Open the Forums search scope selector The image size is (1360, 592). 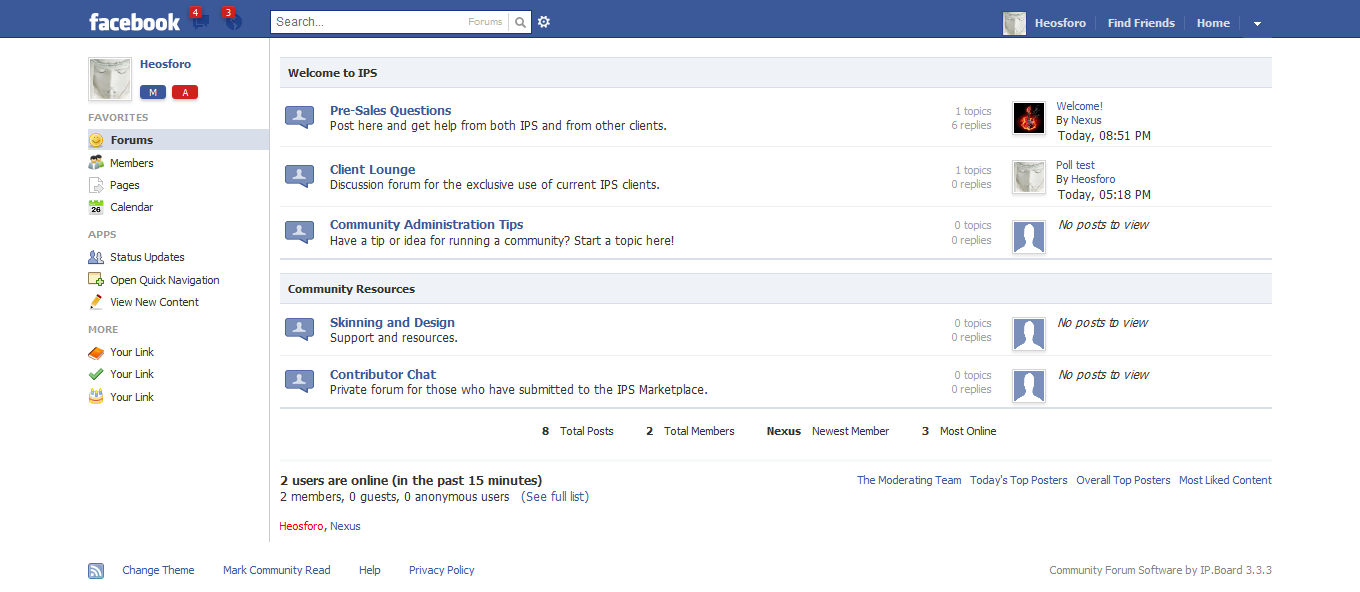click(485, 22)
